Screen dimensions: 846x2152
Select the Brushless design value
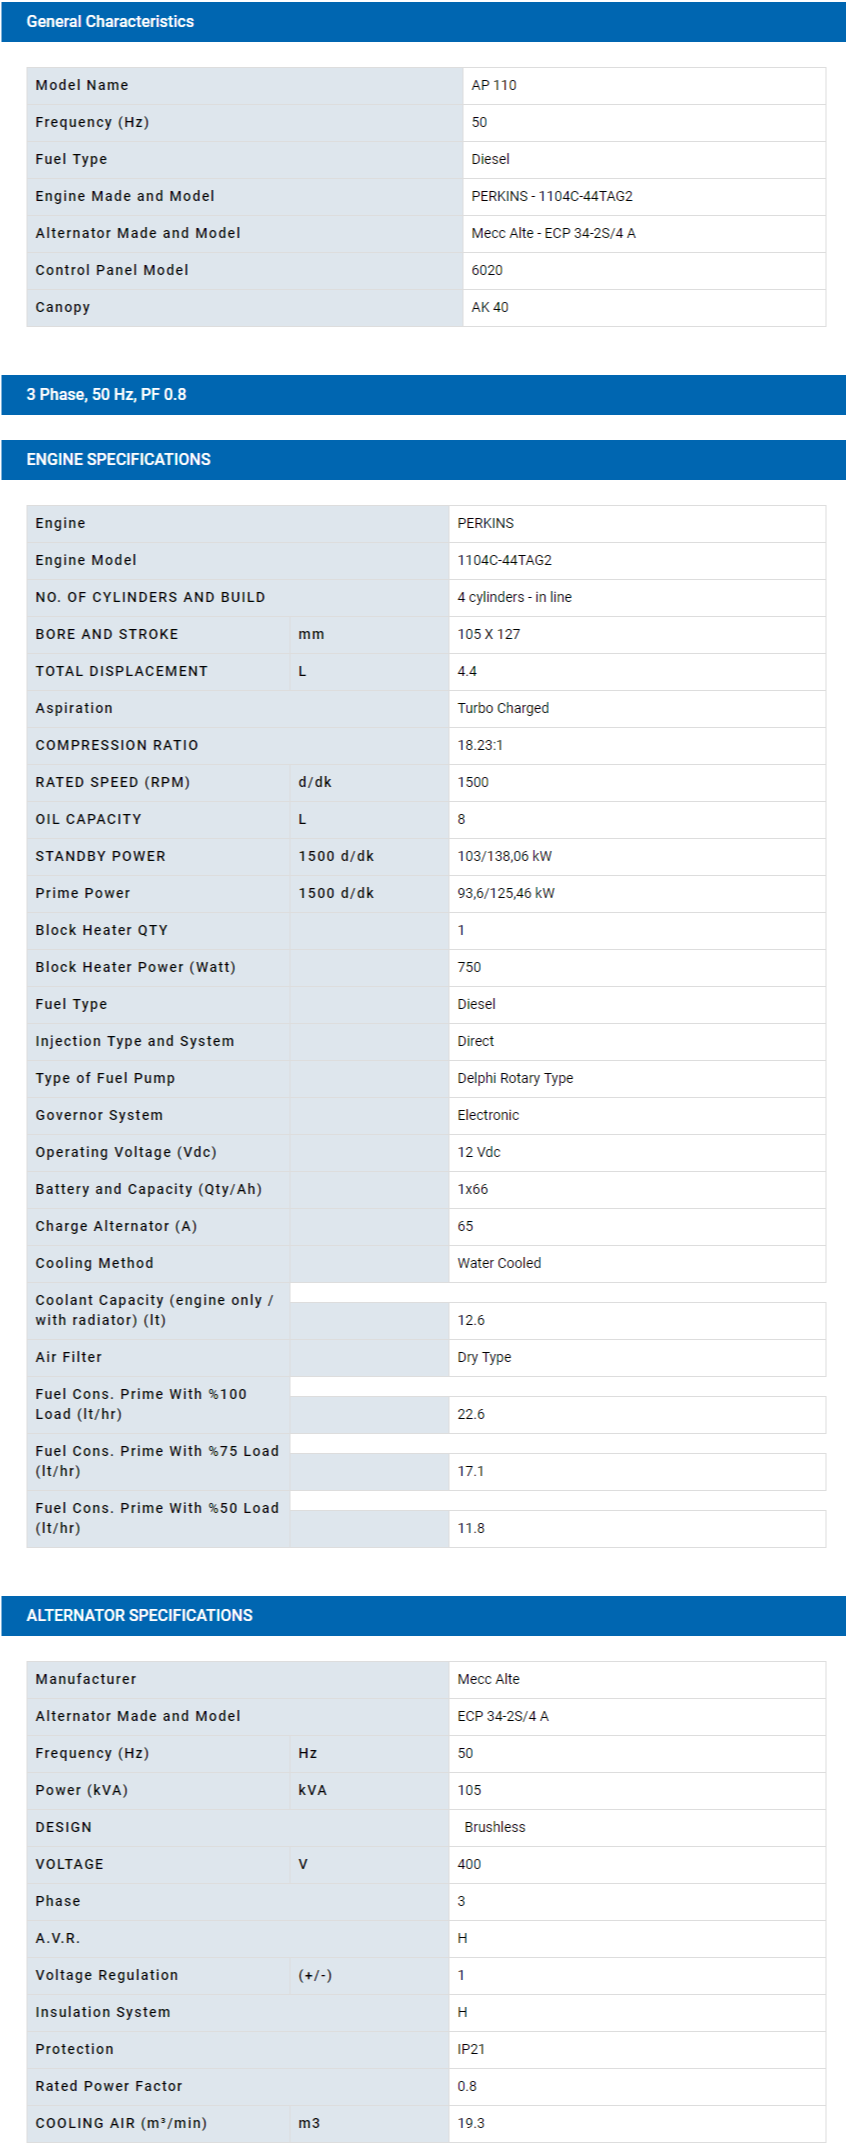pos(495,1827)
